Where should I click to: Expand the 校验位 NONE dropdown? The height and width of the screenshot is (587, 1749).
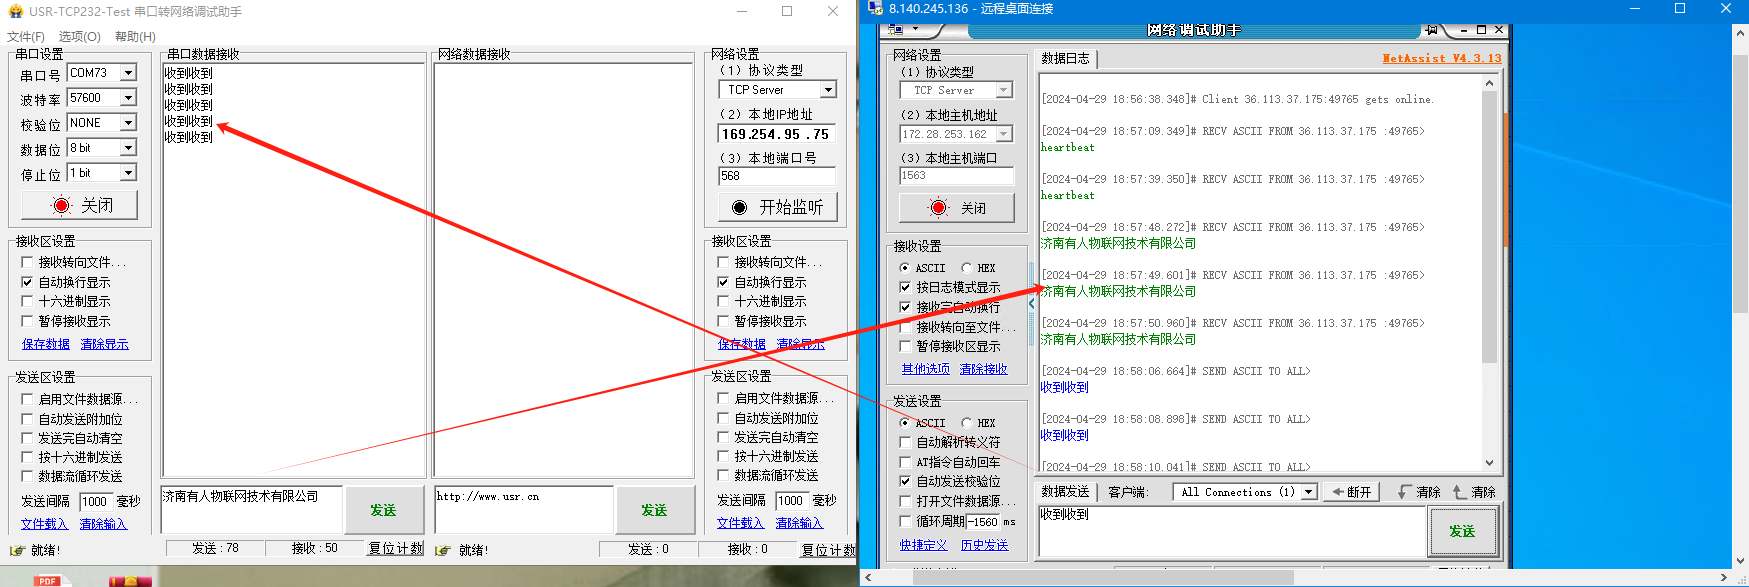tap(128, 123)
